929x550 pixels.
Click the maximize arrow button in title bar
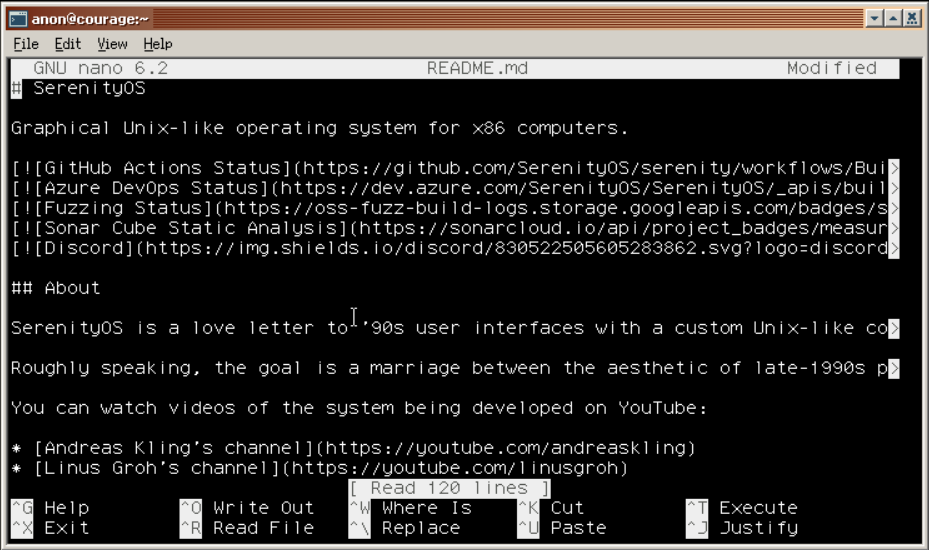click(893, 19)
